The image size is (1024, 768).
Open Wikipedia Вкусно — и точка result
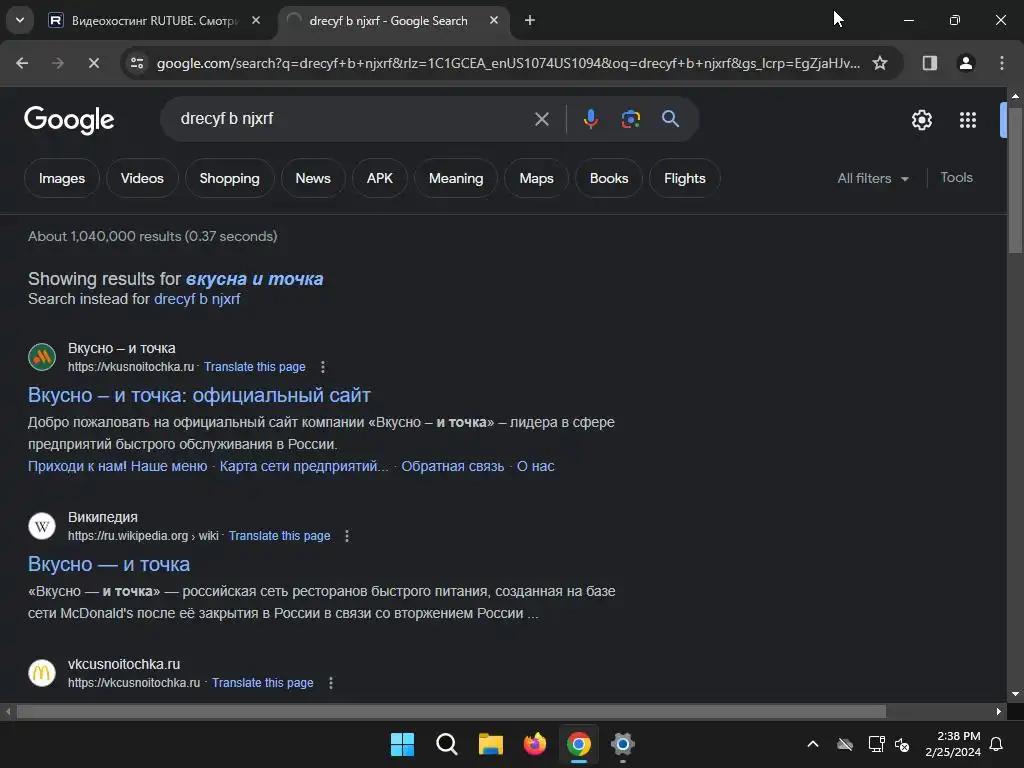tap(109, 564)
